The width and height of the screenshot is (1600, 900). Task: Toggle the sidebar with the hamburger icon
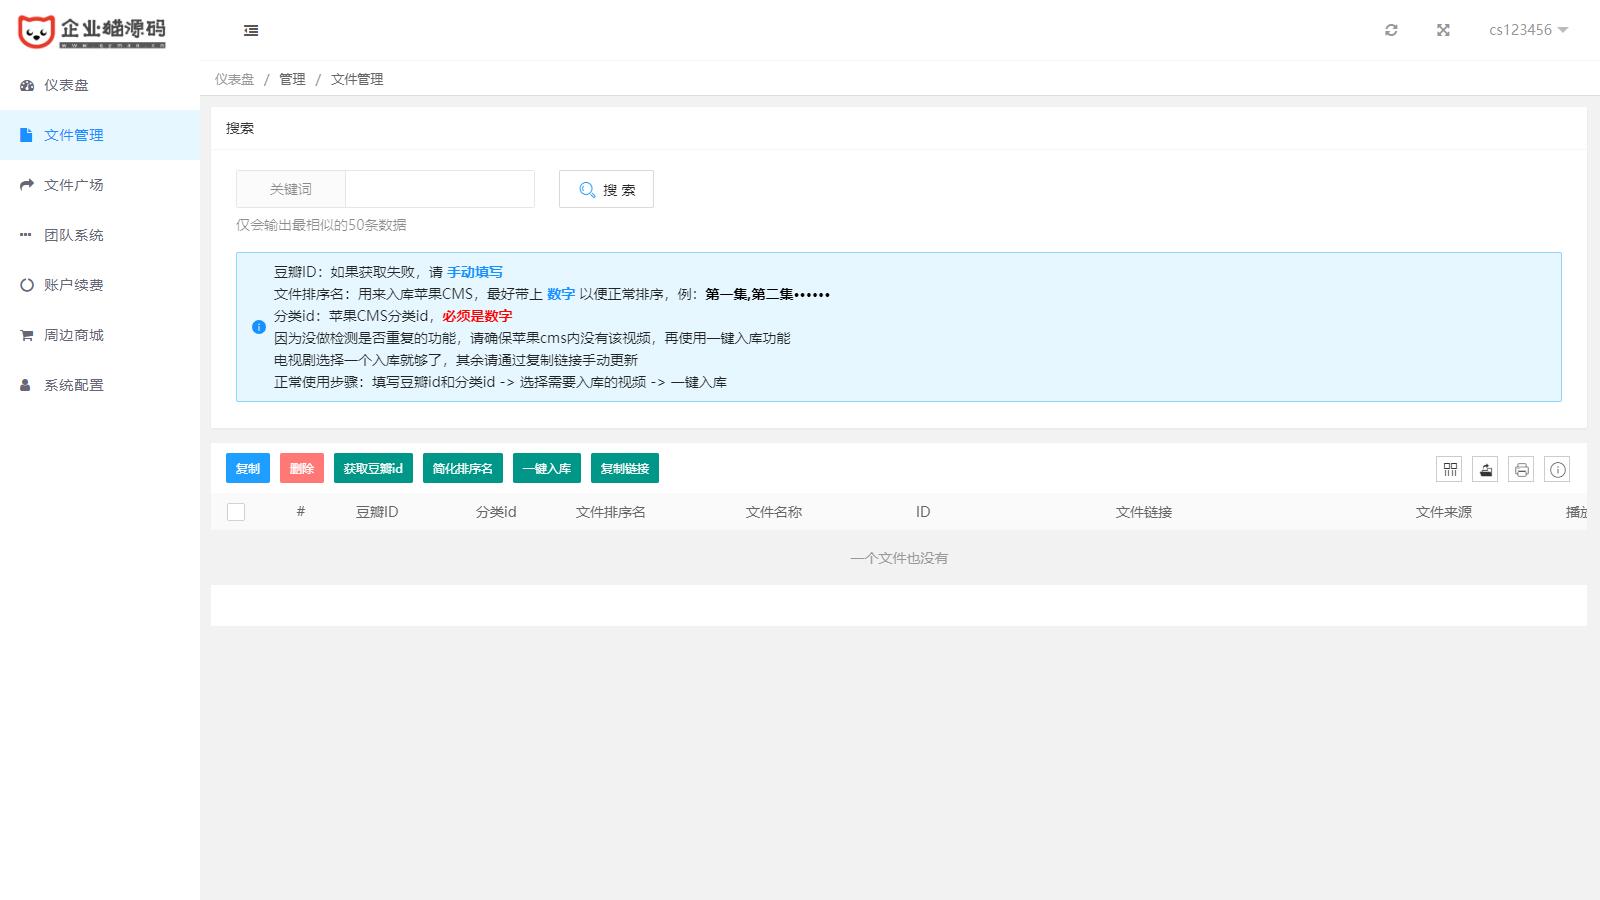249,30
